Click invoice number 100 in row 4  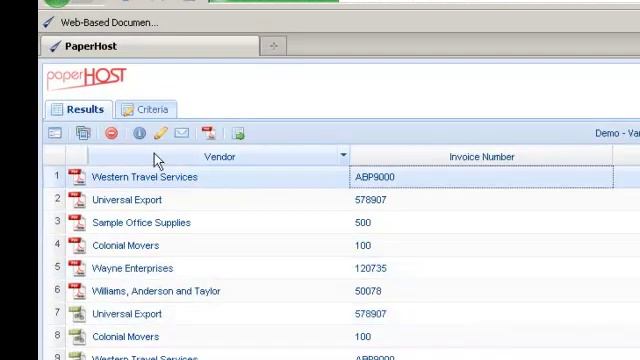click(x=363, y=246)
